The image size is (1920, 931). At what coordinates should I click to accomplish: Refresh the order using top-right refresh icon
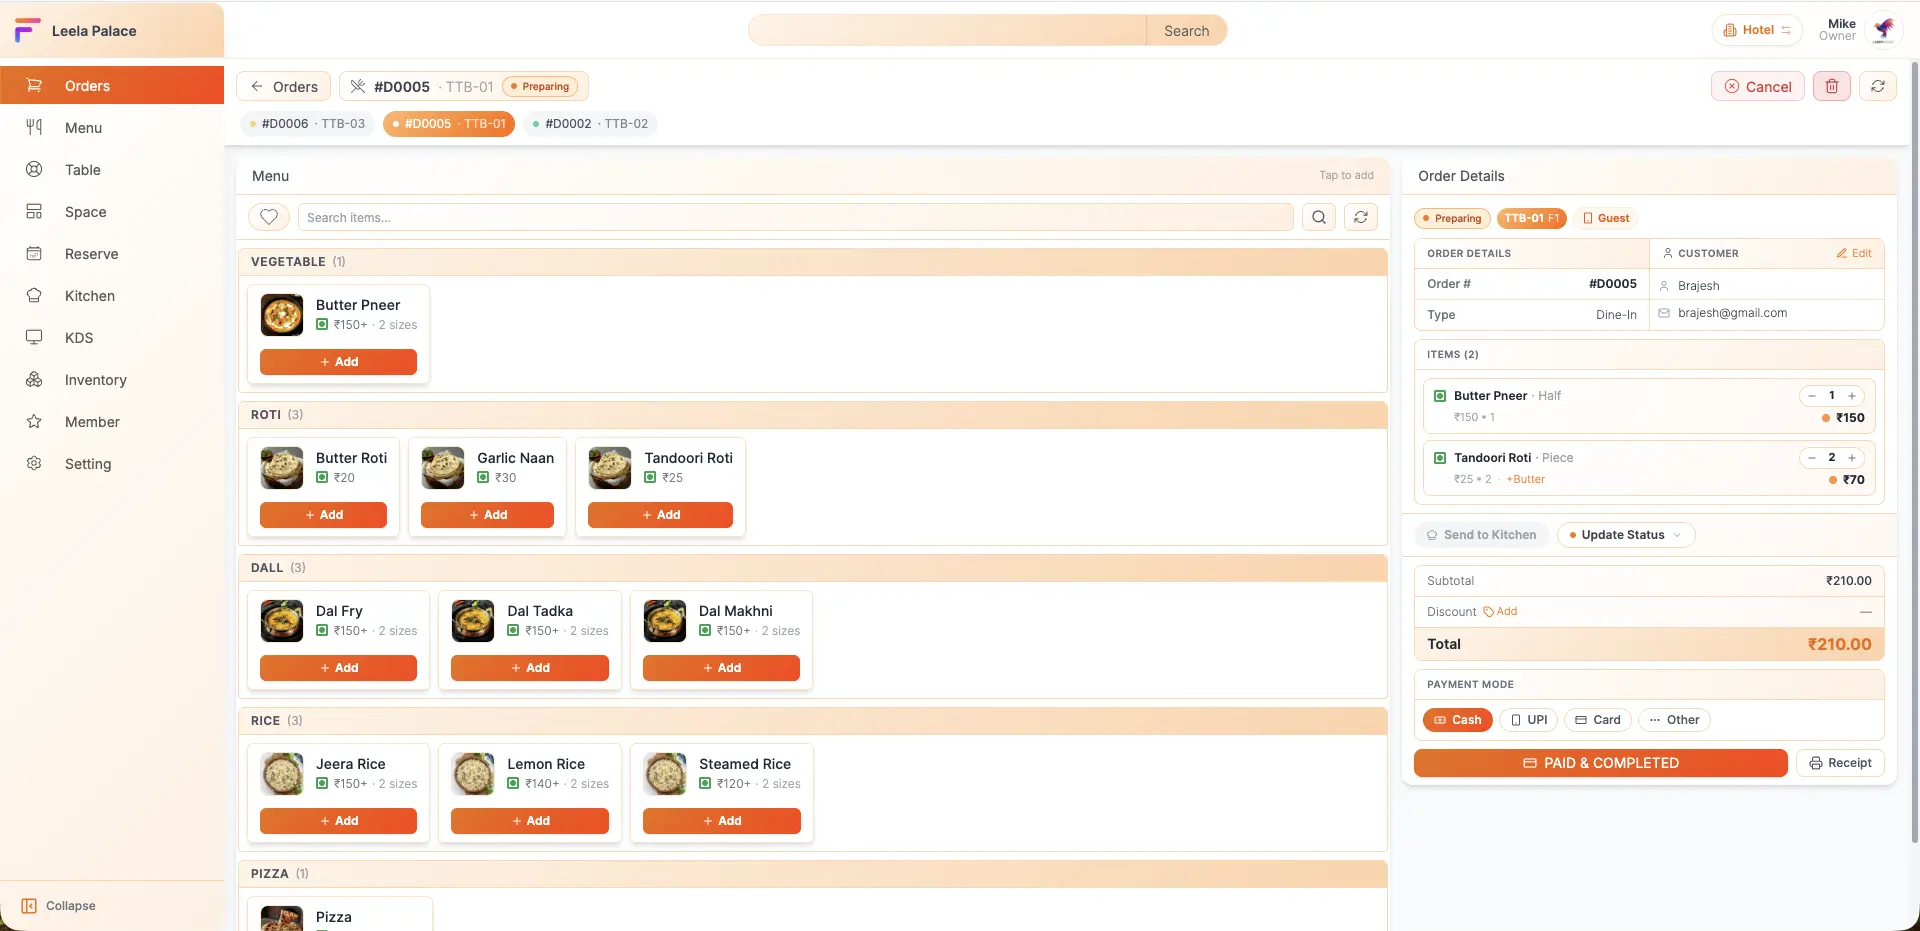tap(1878, 86)
